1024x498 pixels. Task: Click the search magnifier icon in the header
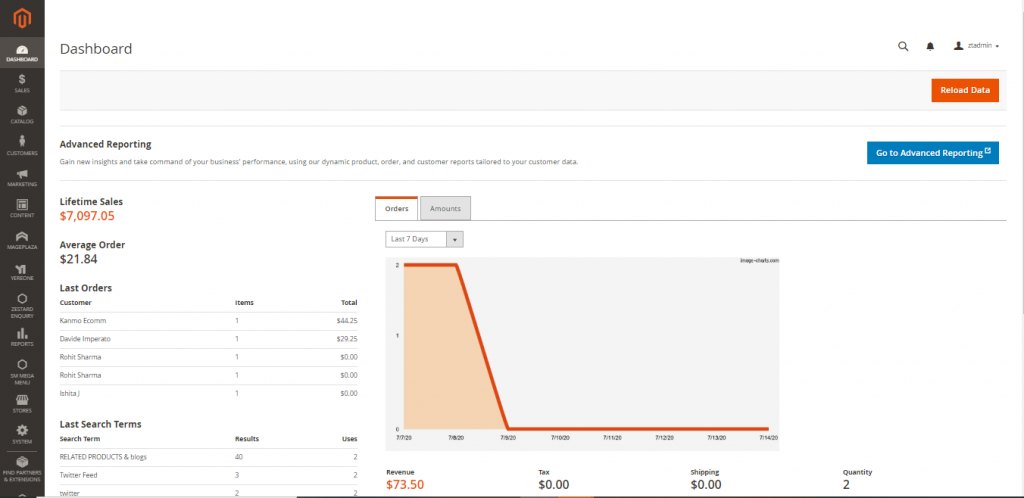pos(903,46)
